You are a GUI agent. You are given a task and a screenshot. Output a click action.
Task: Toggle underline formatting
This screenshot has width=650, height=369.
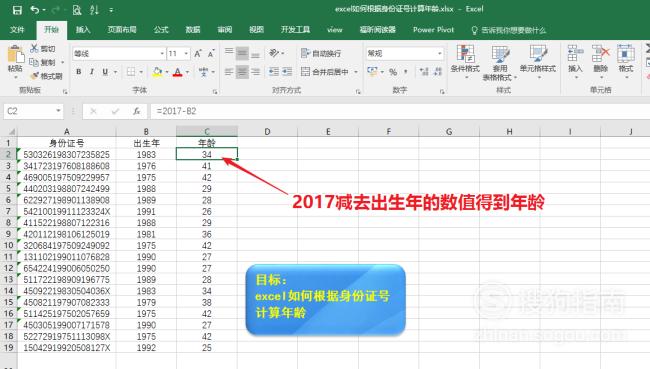pos(105,72)
